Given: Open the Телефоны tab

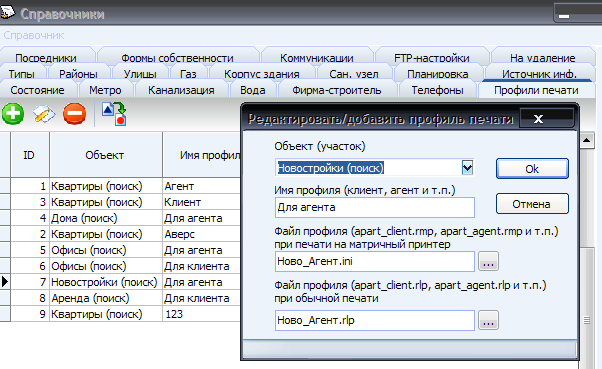Looking at the screenshot, I should (437, 90).
